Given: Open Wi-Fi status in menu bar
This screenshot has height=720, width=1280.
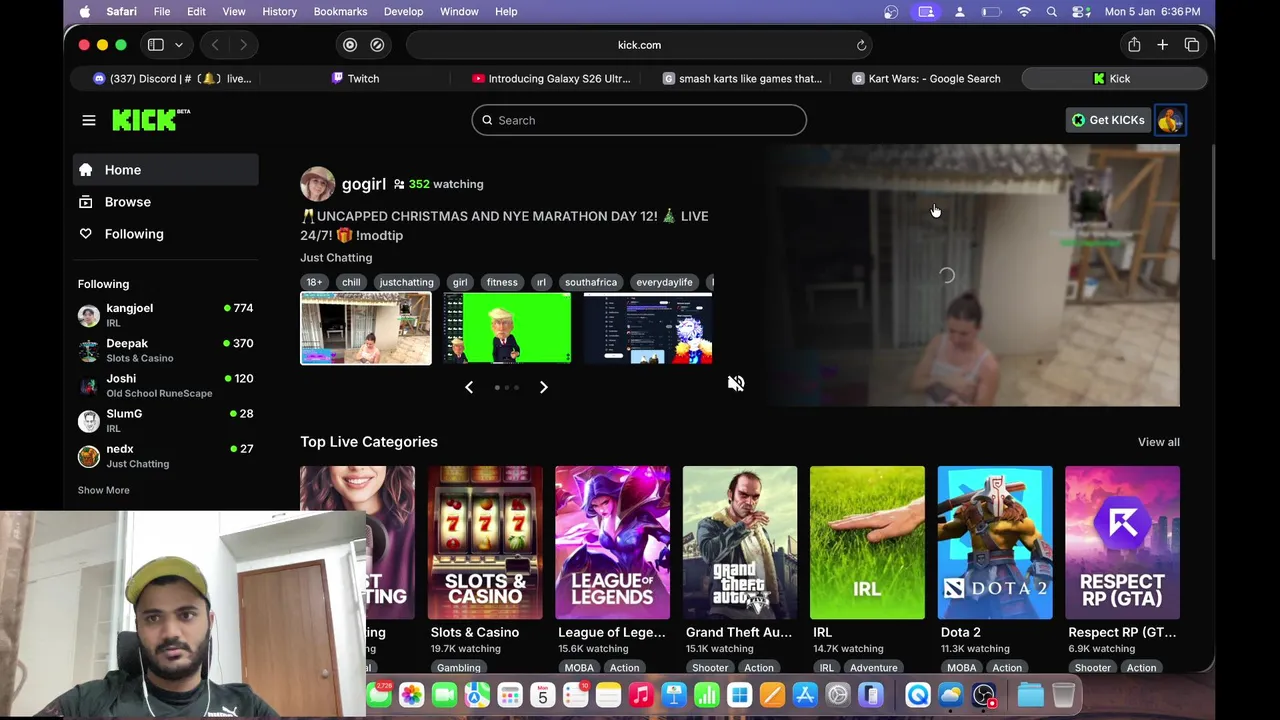Looking at the screenshot, I should 1024,12.
